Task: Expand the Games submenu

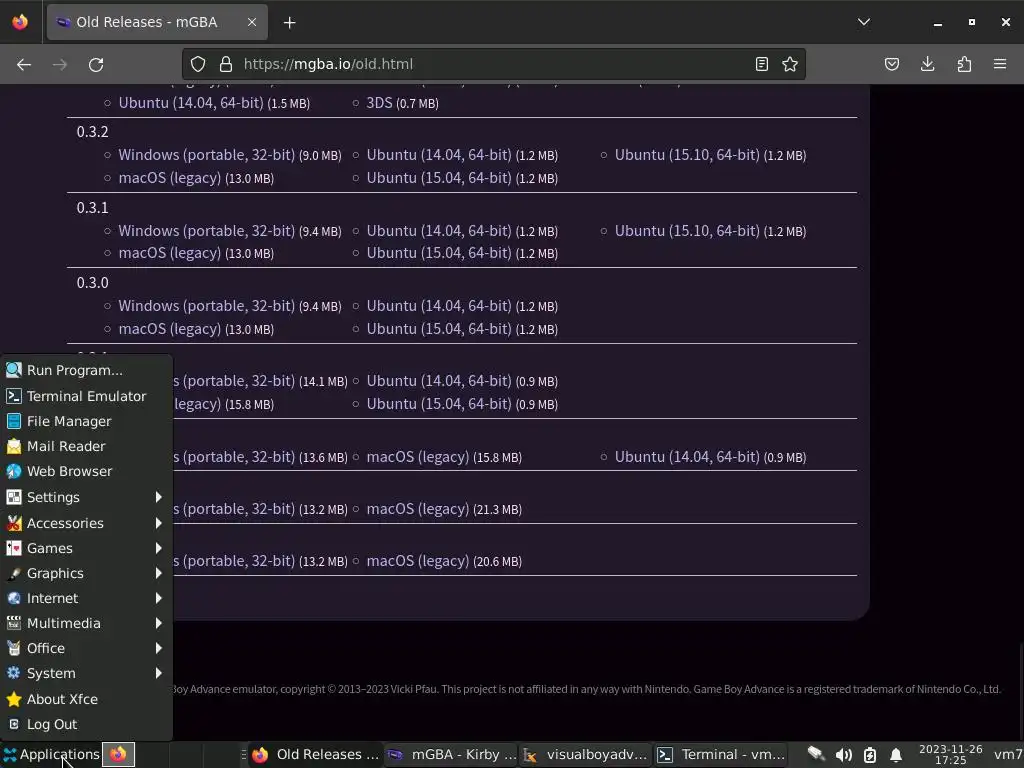Action: tap(86, 548)
